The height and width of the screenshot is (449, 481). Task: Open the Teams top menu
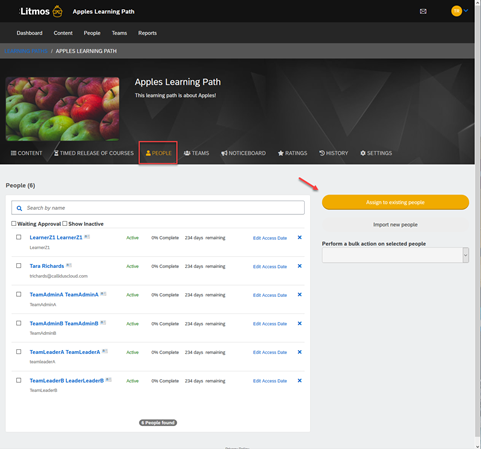(119, 33)
